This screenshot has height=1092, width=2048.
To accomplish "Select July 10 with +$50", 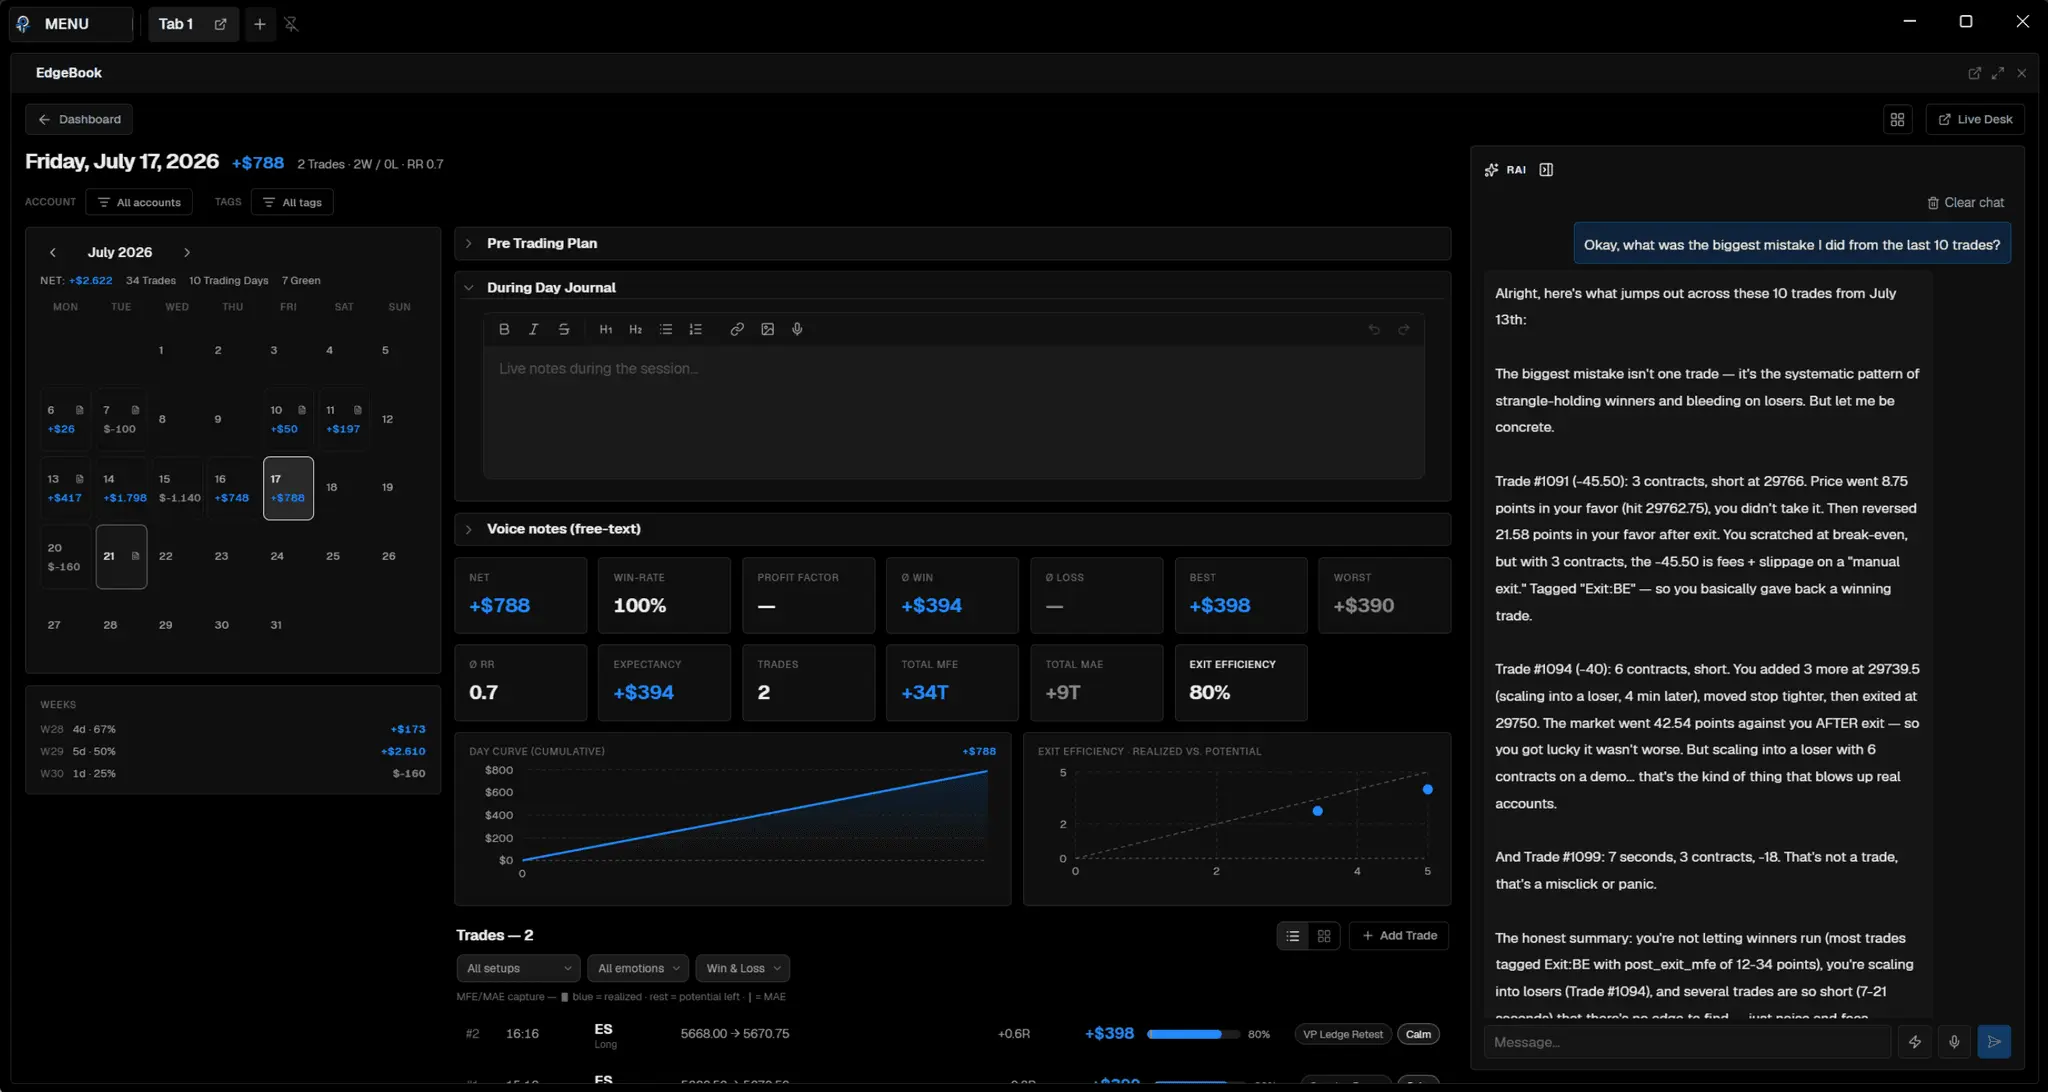I will (x=288, y=419).
